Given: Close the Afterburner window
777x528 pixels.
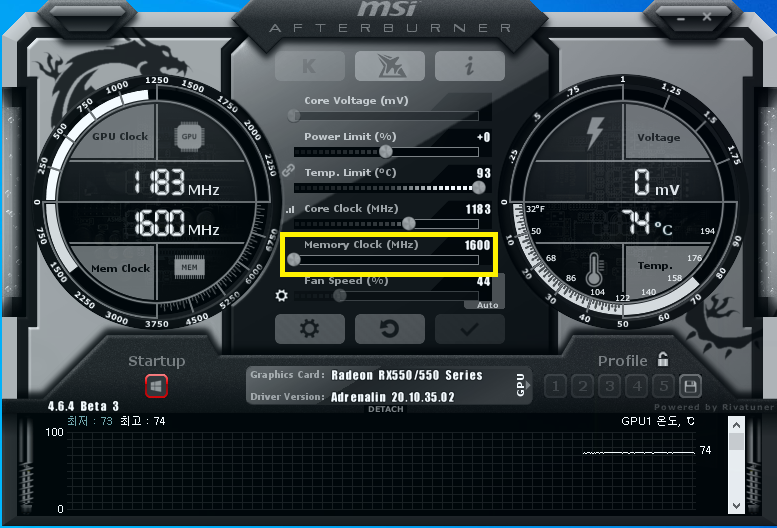Looking at the screenshot, I should click(707, 17).
